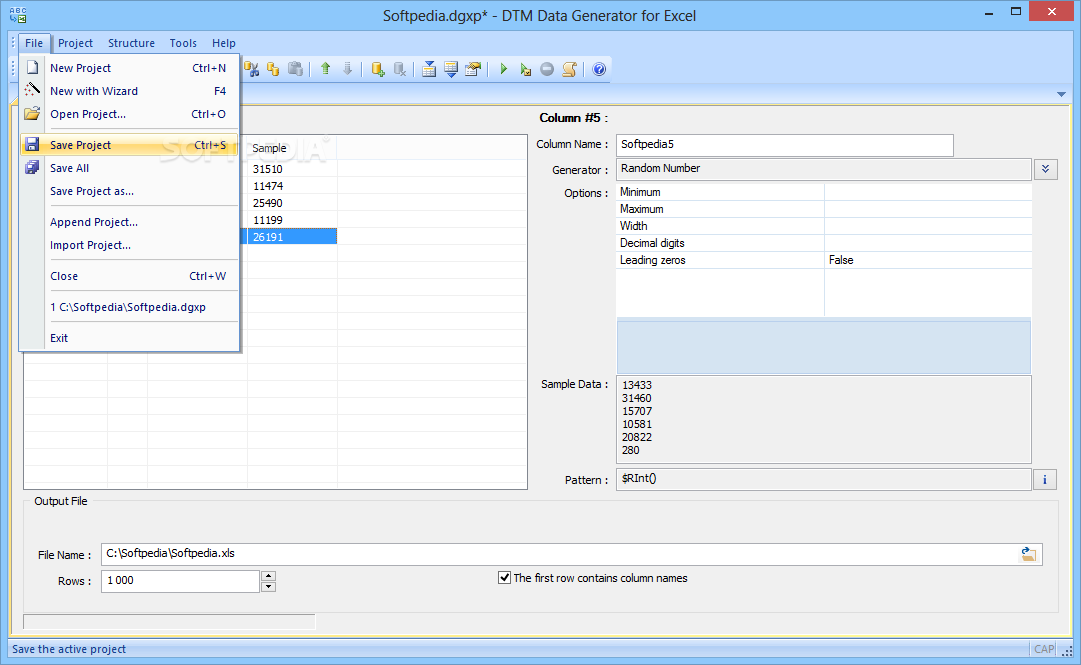Move column down with gray arrow icon
This screenshot has height=665, width=1081.
click(347, 69)
